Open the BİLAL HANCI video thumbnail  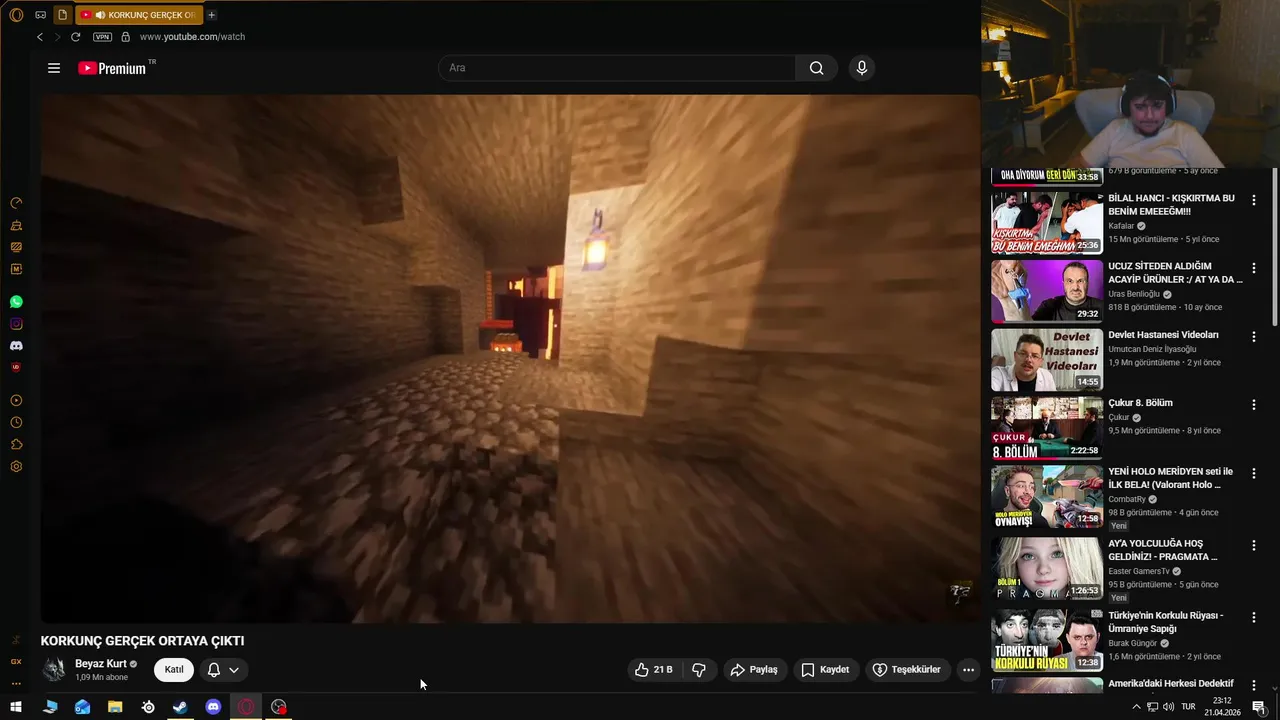pos(1047,223)
